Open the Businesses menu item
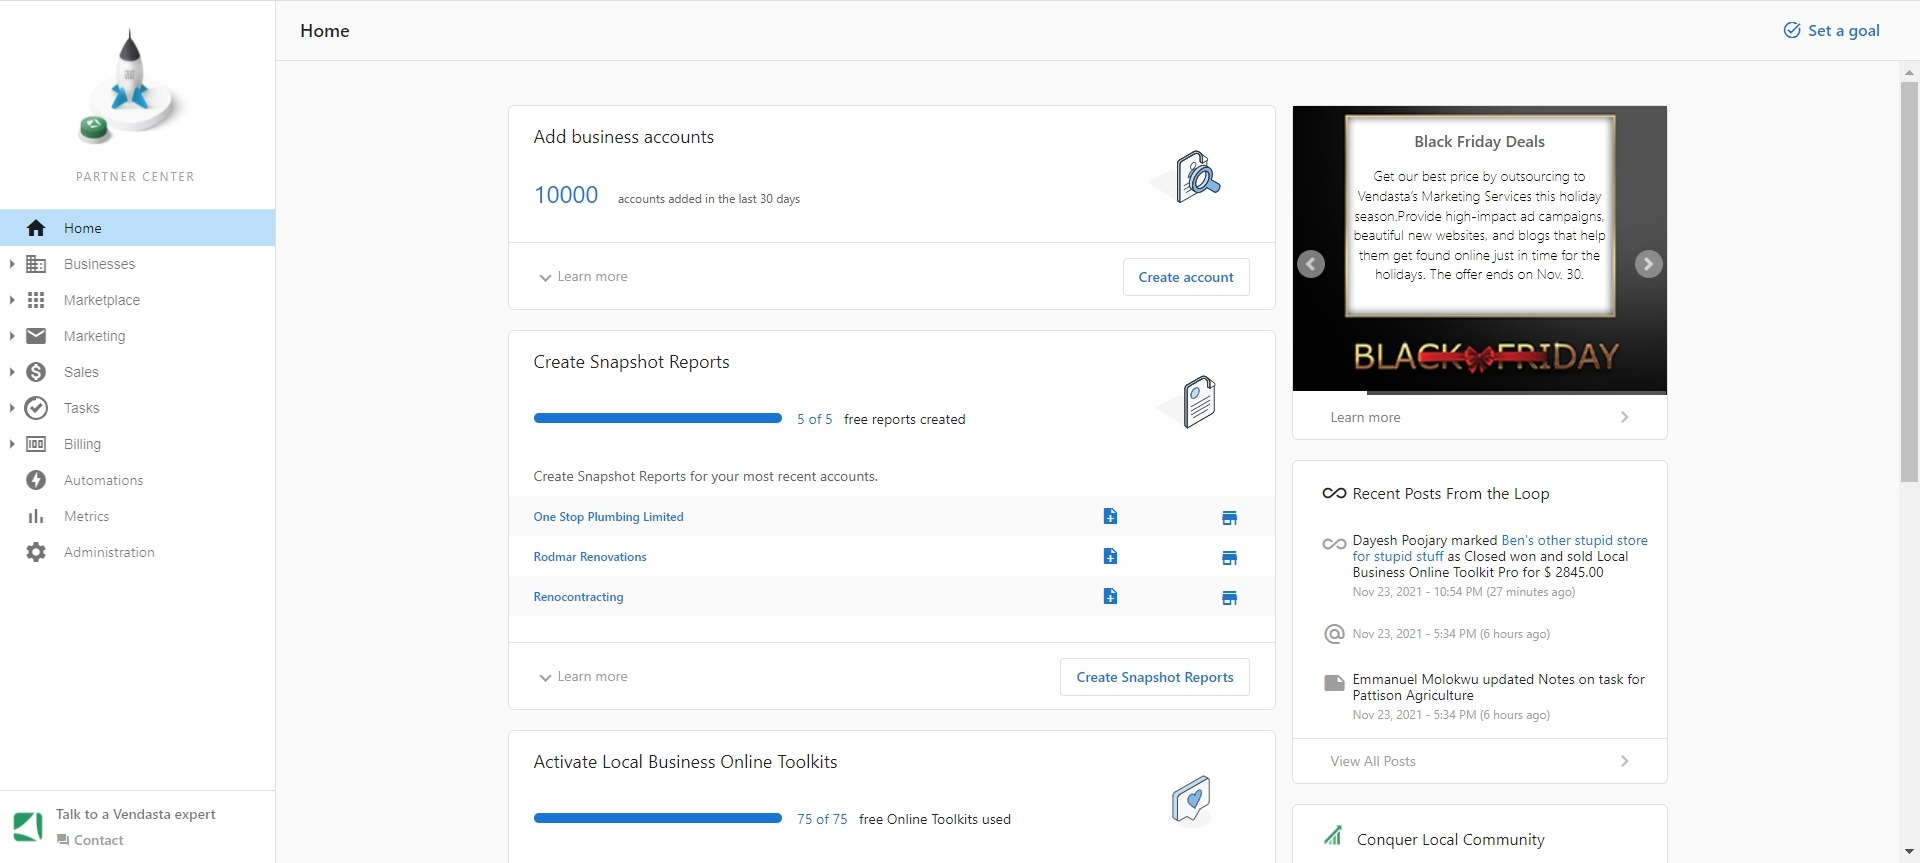The height and width of the screenshot is (863, 1920). point(137,264)
